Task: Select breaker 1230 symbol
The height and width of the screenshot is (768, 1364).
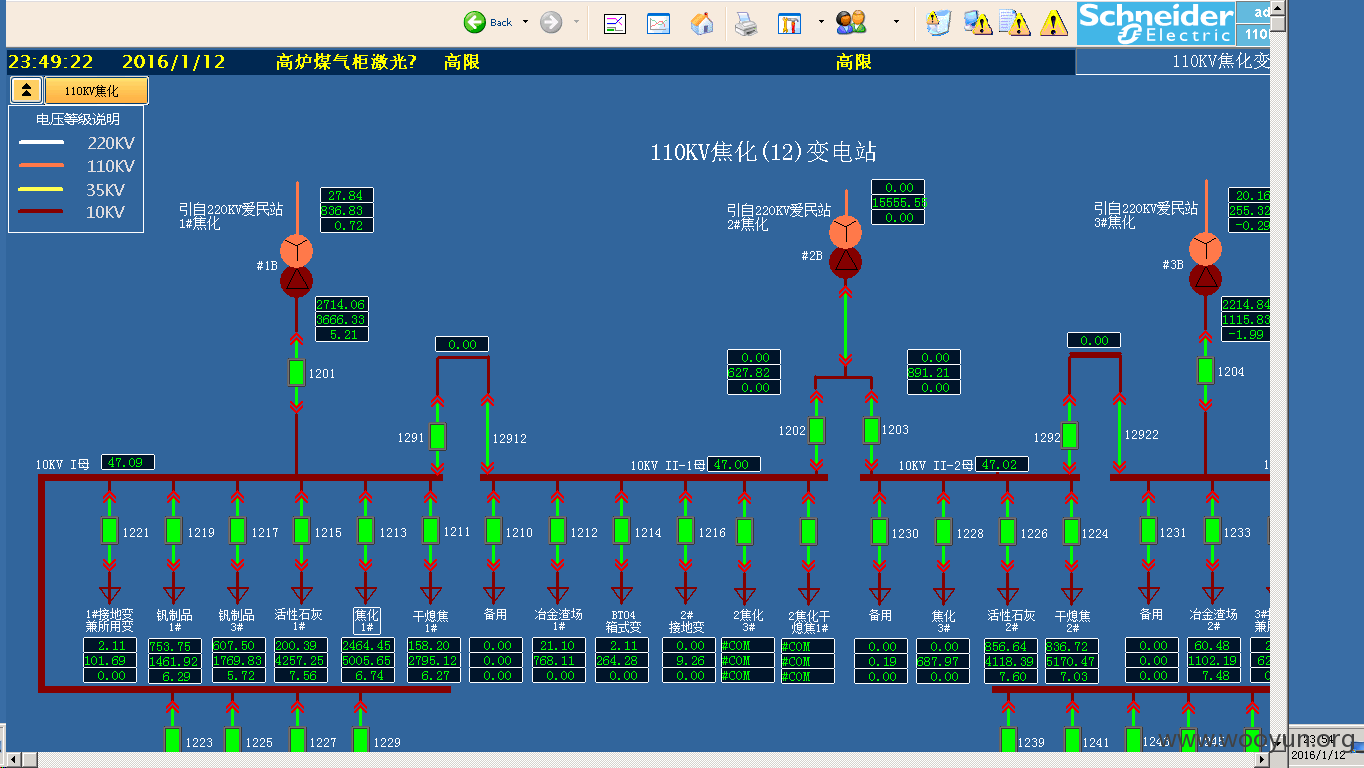Action: pos(879,532)
